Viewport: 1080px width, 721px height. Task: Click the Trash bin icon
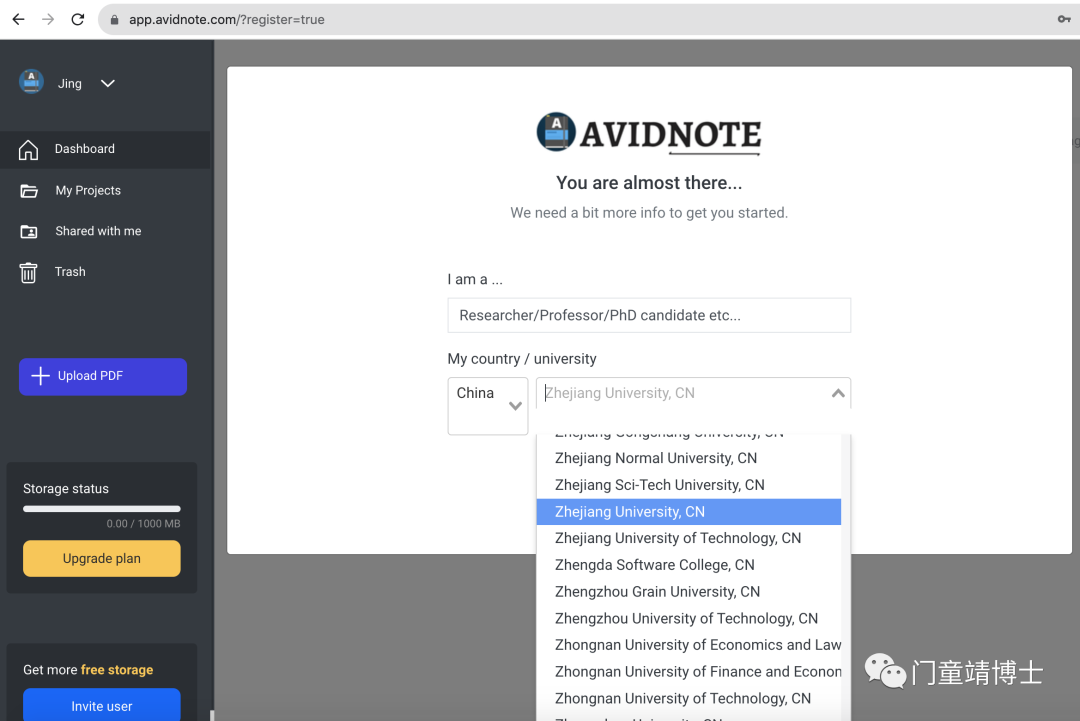[x=28, y=273]
